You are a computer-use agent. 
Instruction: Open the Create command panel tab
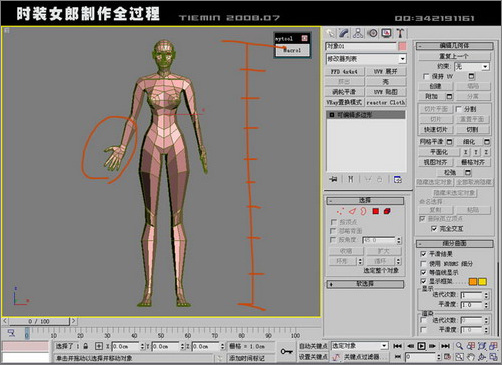(330, 33)
